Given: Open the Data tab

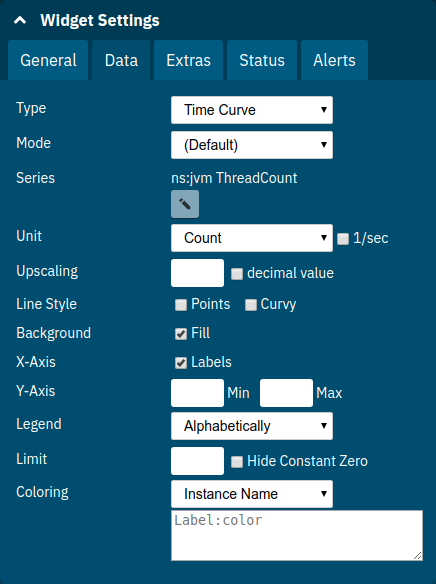Looking at the screenshot, I should [121, 60].
